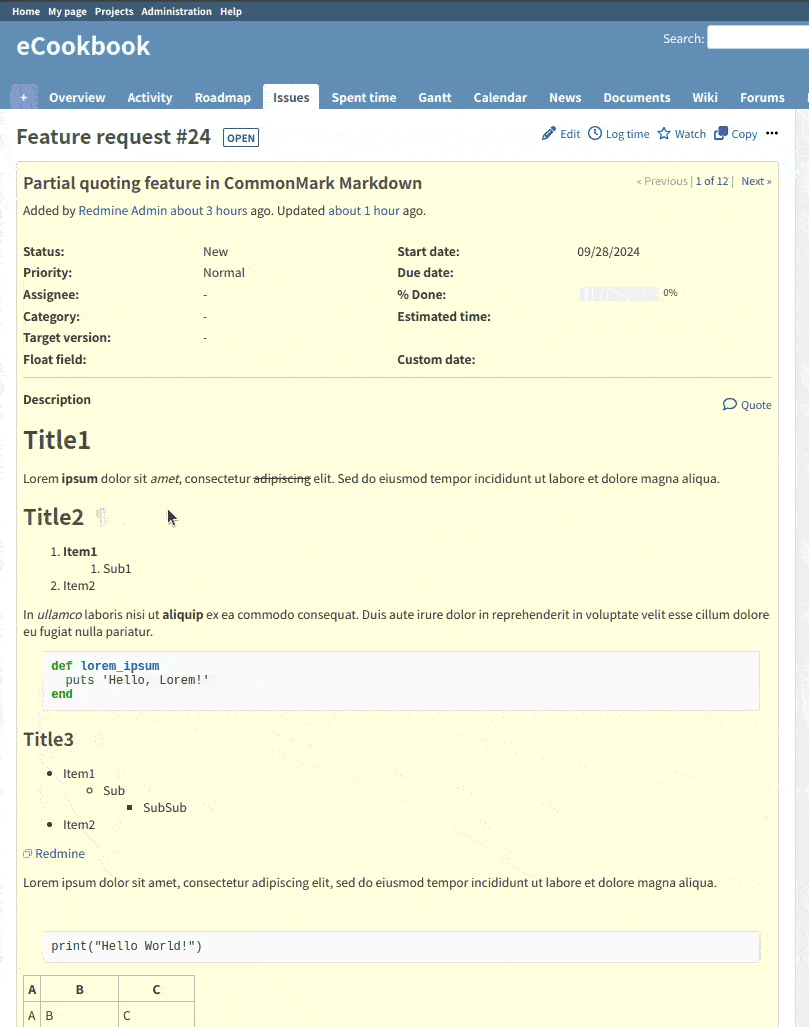Click the OPEN status badge
This screenshot has height=1027, width=809.
coord(240,138)
